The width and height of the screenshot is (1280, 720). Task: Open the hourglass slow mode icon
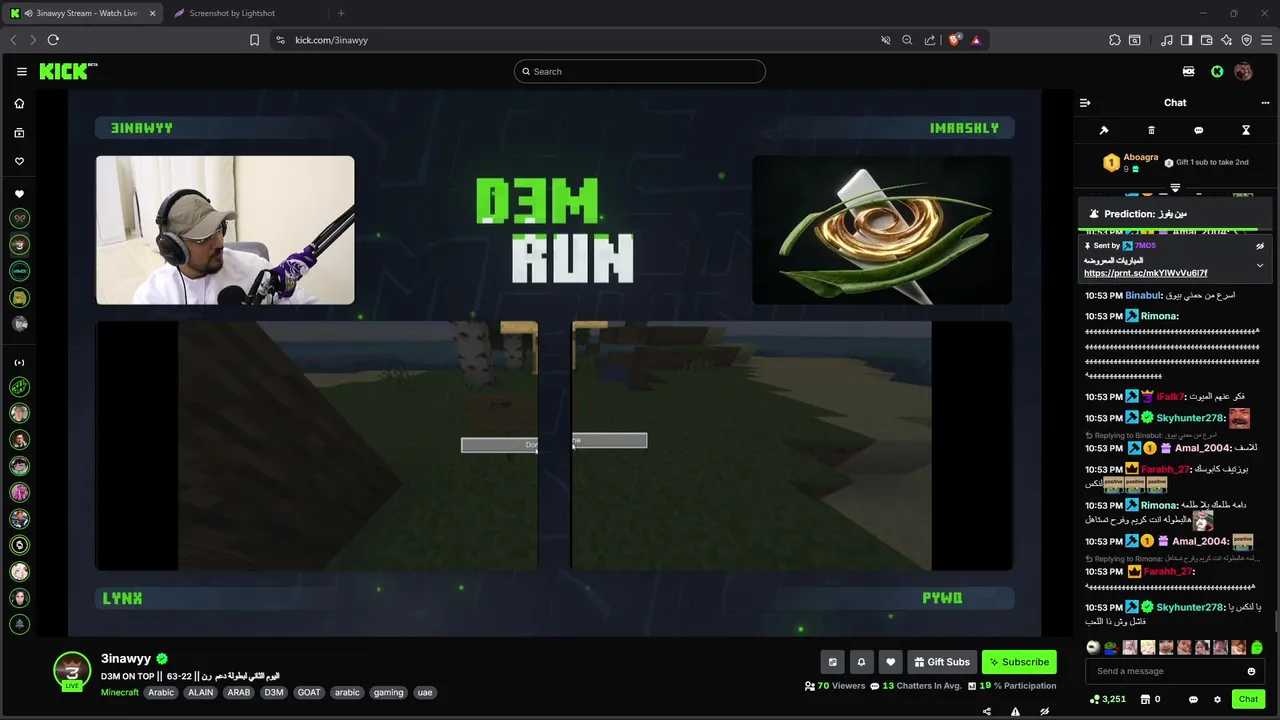coord(1246,131)
